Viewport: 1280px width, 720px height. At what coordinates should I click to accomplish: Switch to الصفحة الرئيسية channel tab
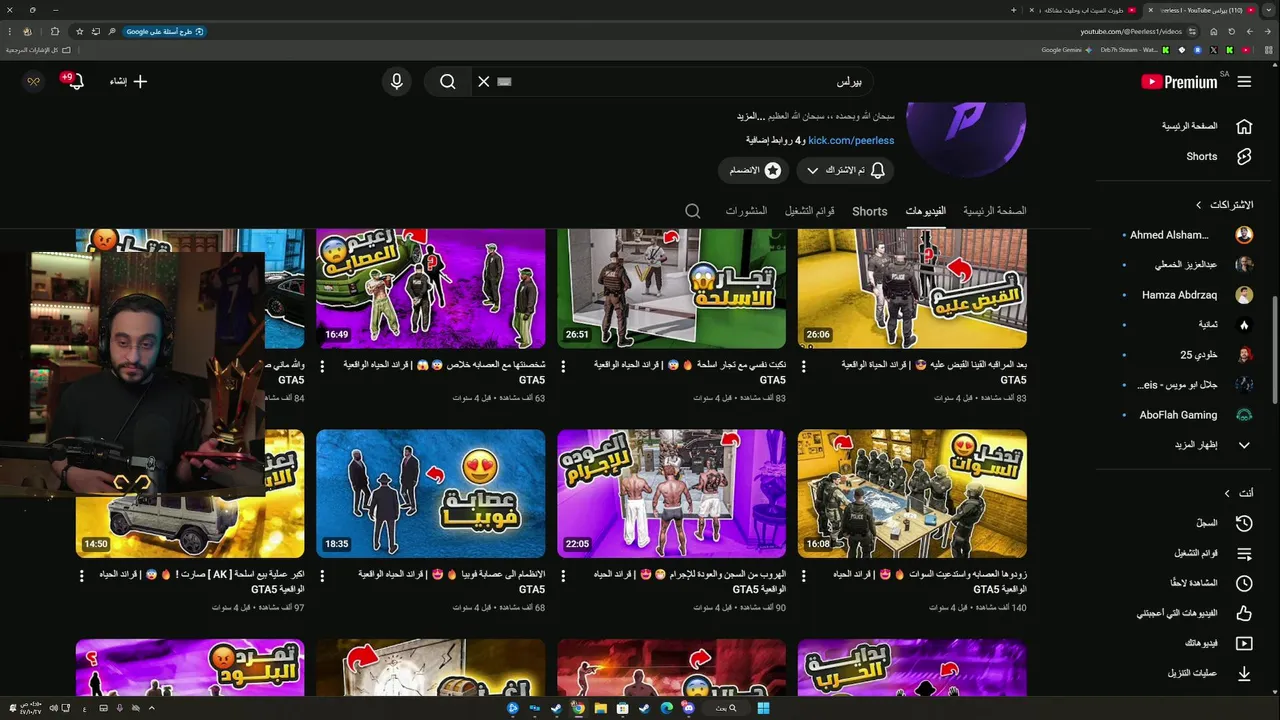pyautogui.click(x=994, y=211)
